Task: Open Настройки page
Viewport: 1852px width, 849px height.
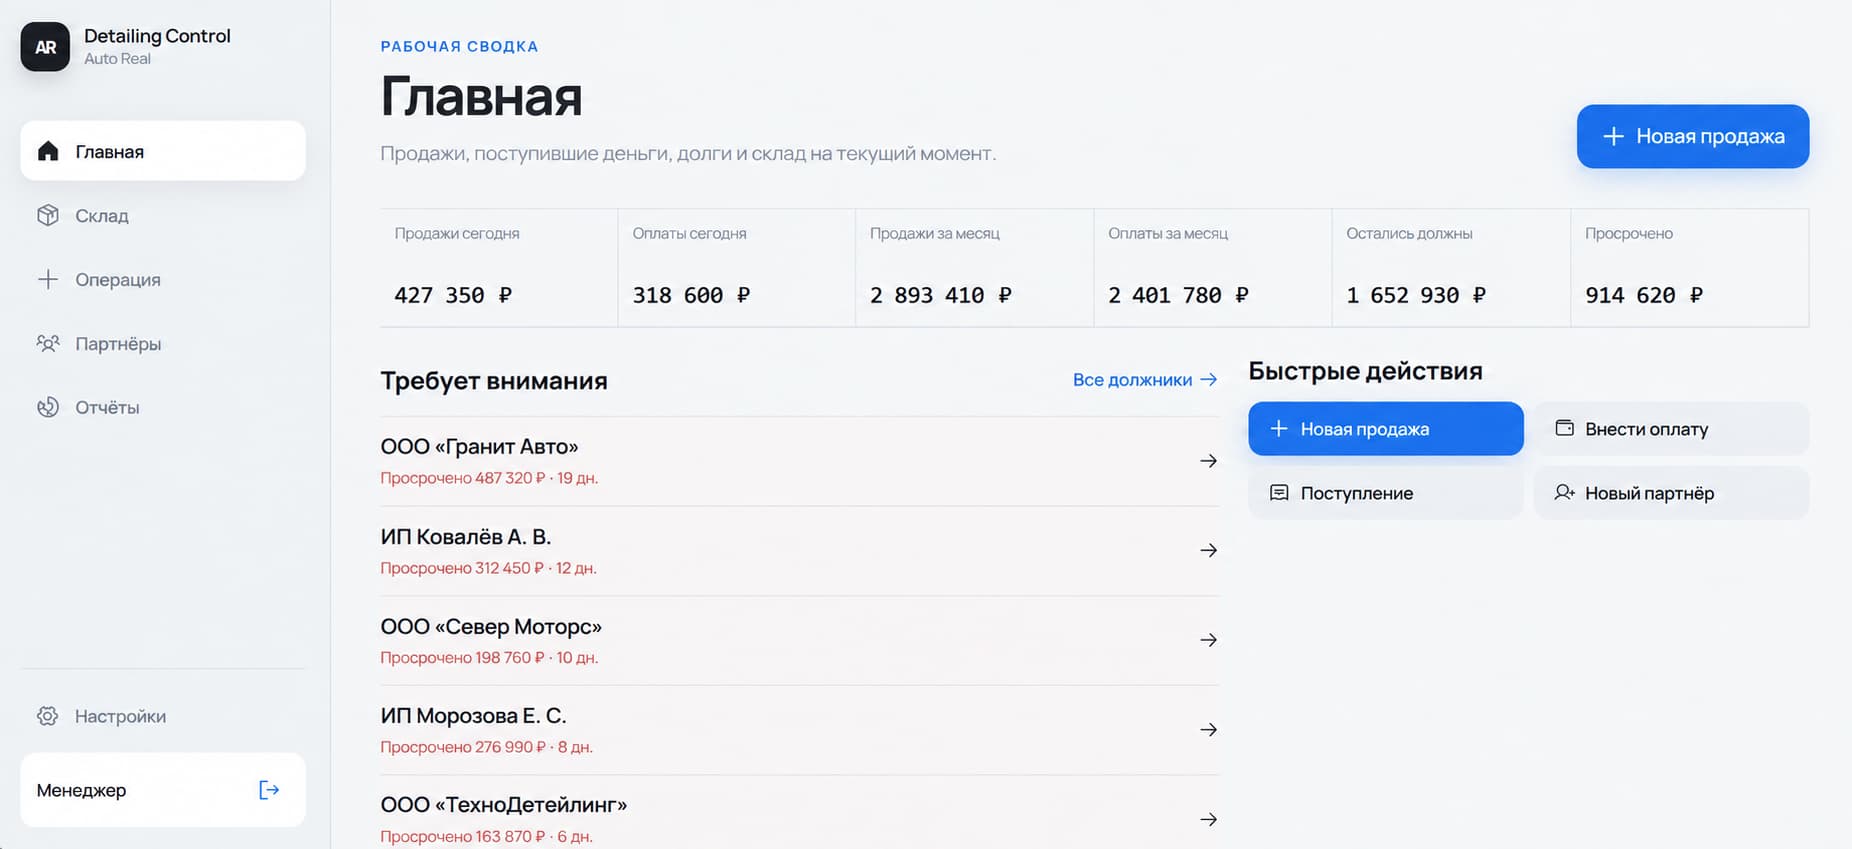Action: pos(163,716)
